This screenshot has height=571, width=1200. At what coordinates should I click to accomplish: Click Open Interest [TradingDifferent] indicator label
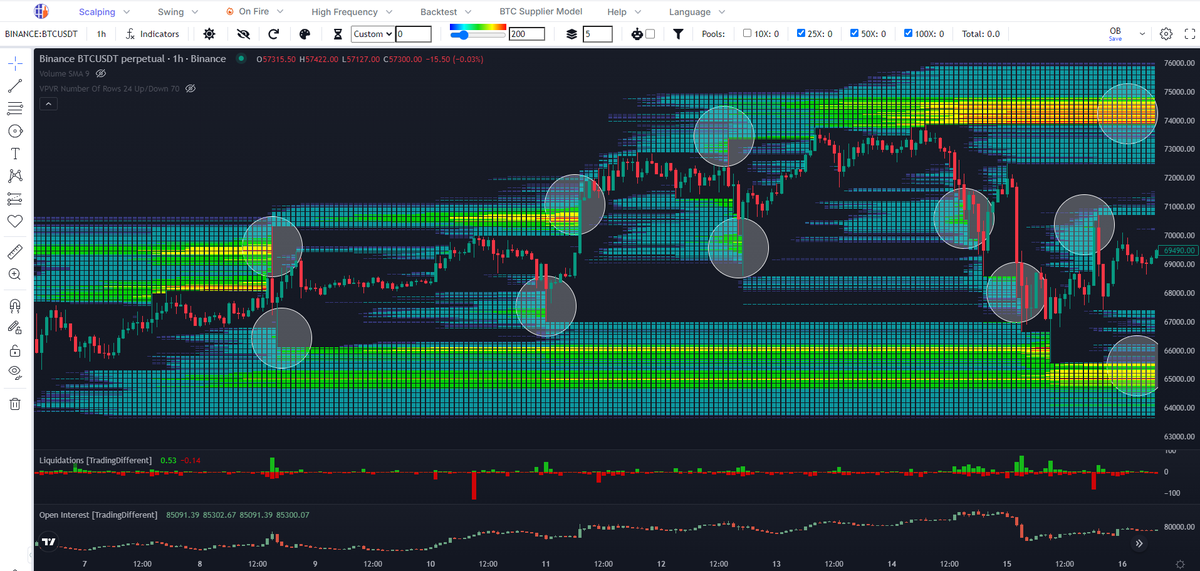98,515
